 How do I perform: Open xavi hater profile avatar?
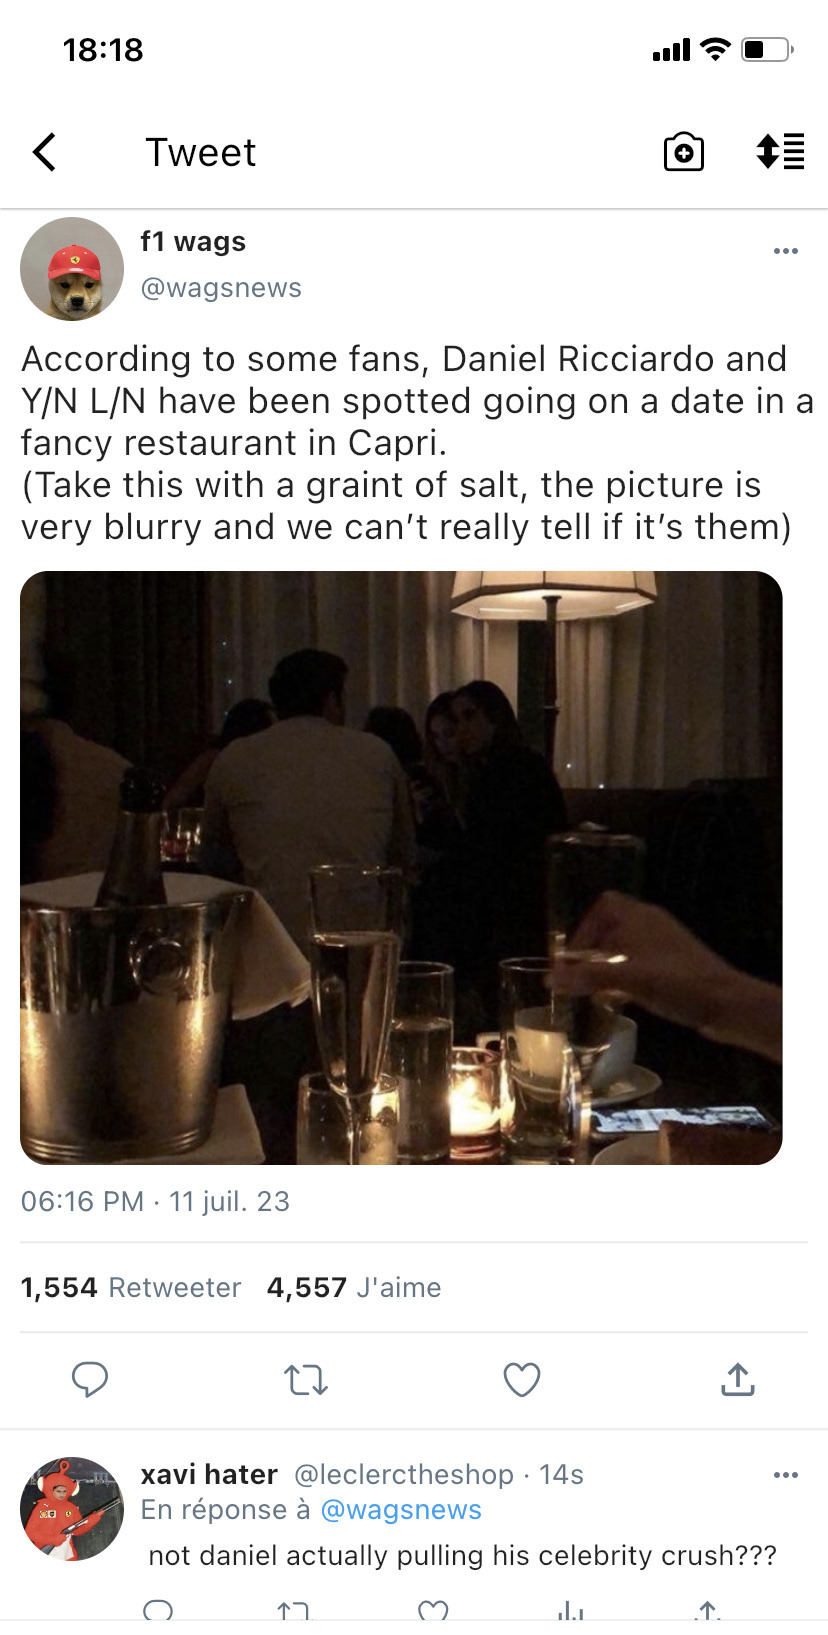coord(72,1508)
